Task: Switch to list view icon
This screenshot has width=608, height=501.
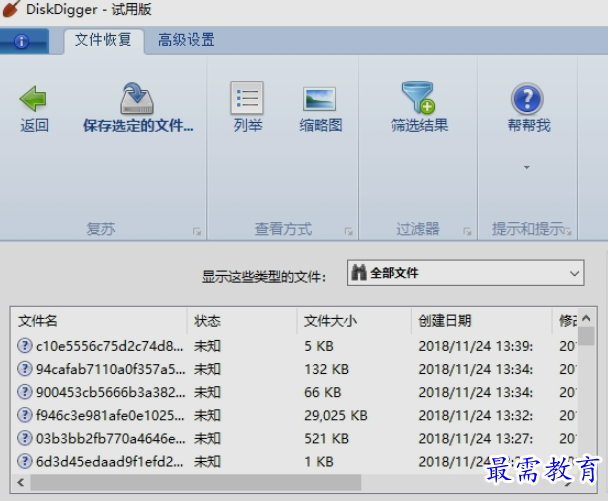Action: (247, 98)
